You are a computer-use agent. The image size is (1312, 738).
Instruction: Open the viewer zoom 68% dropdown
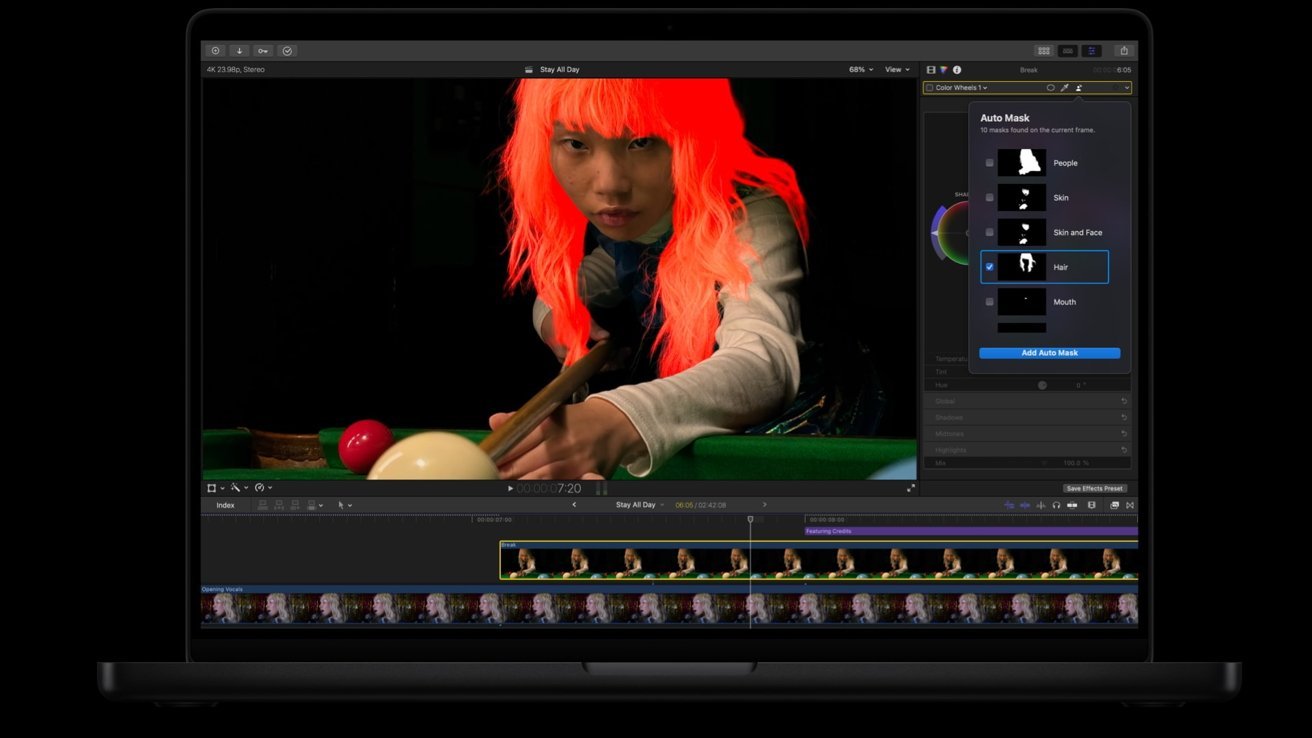point(861,70)
